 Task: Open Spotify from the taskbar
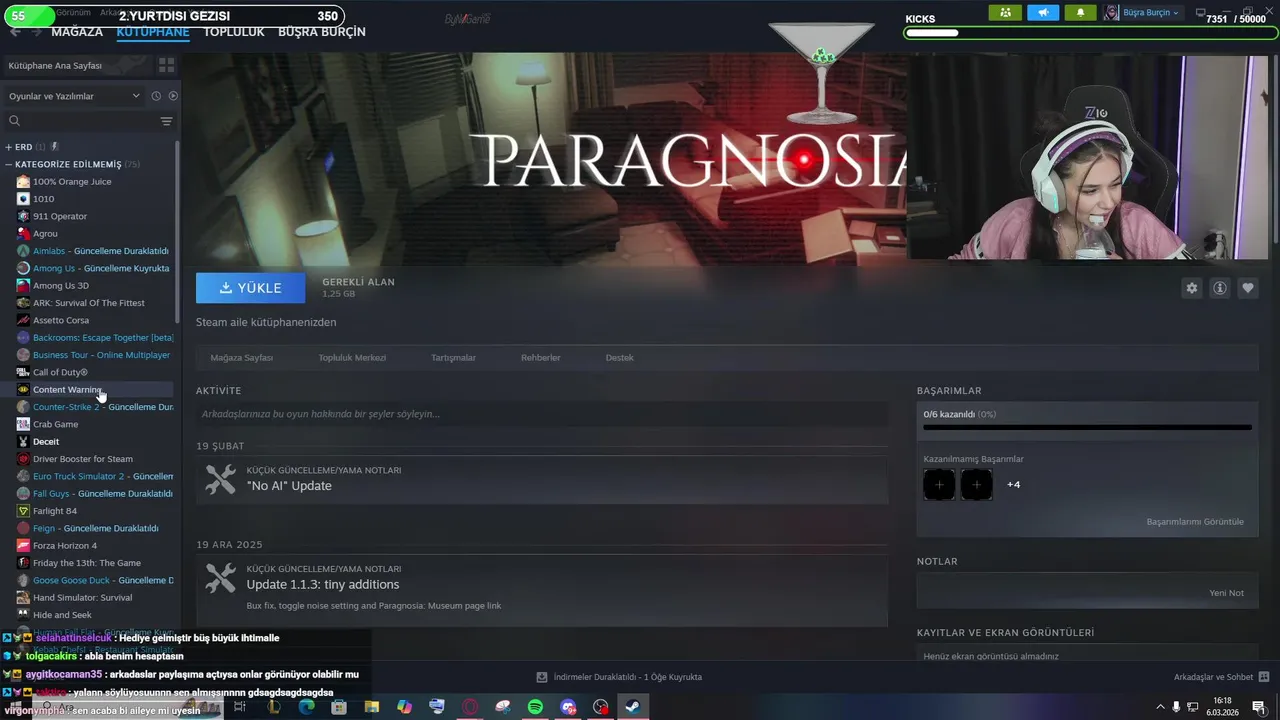click(x=535, y=707)
